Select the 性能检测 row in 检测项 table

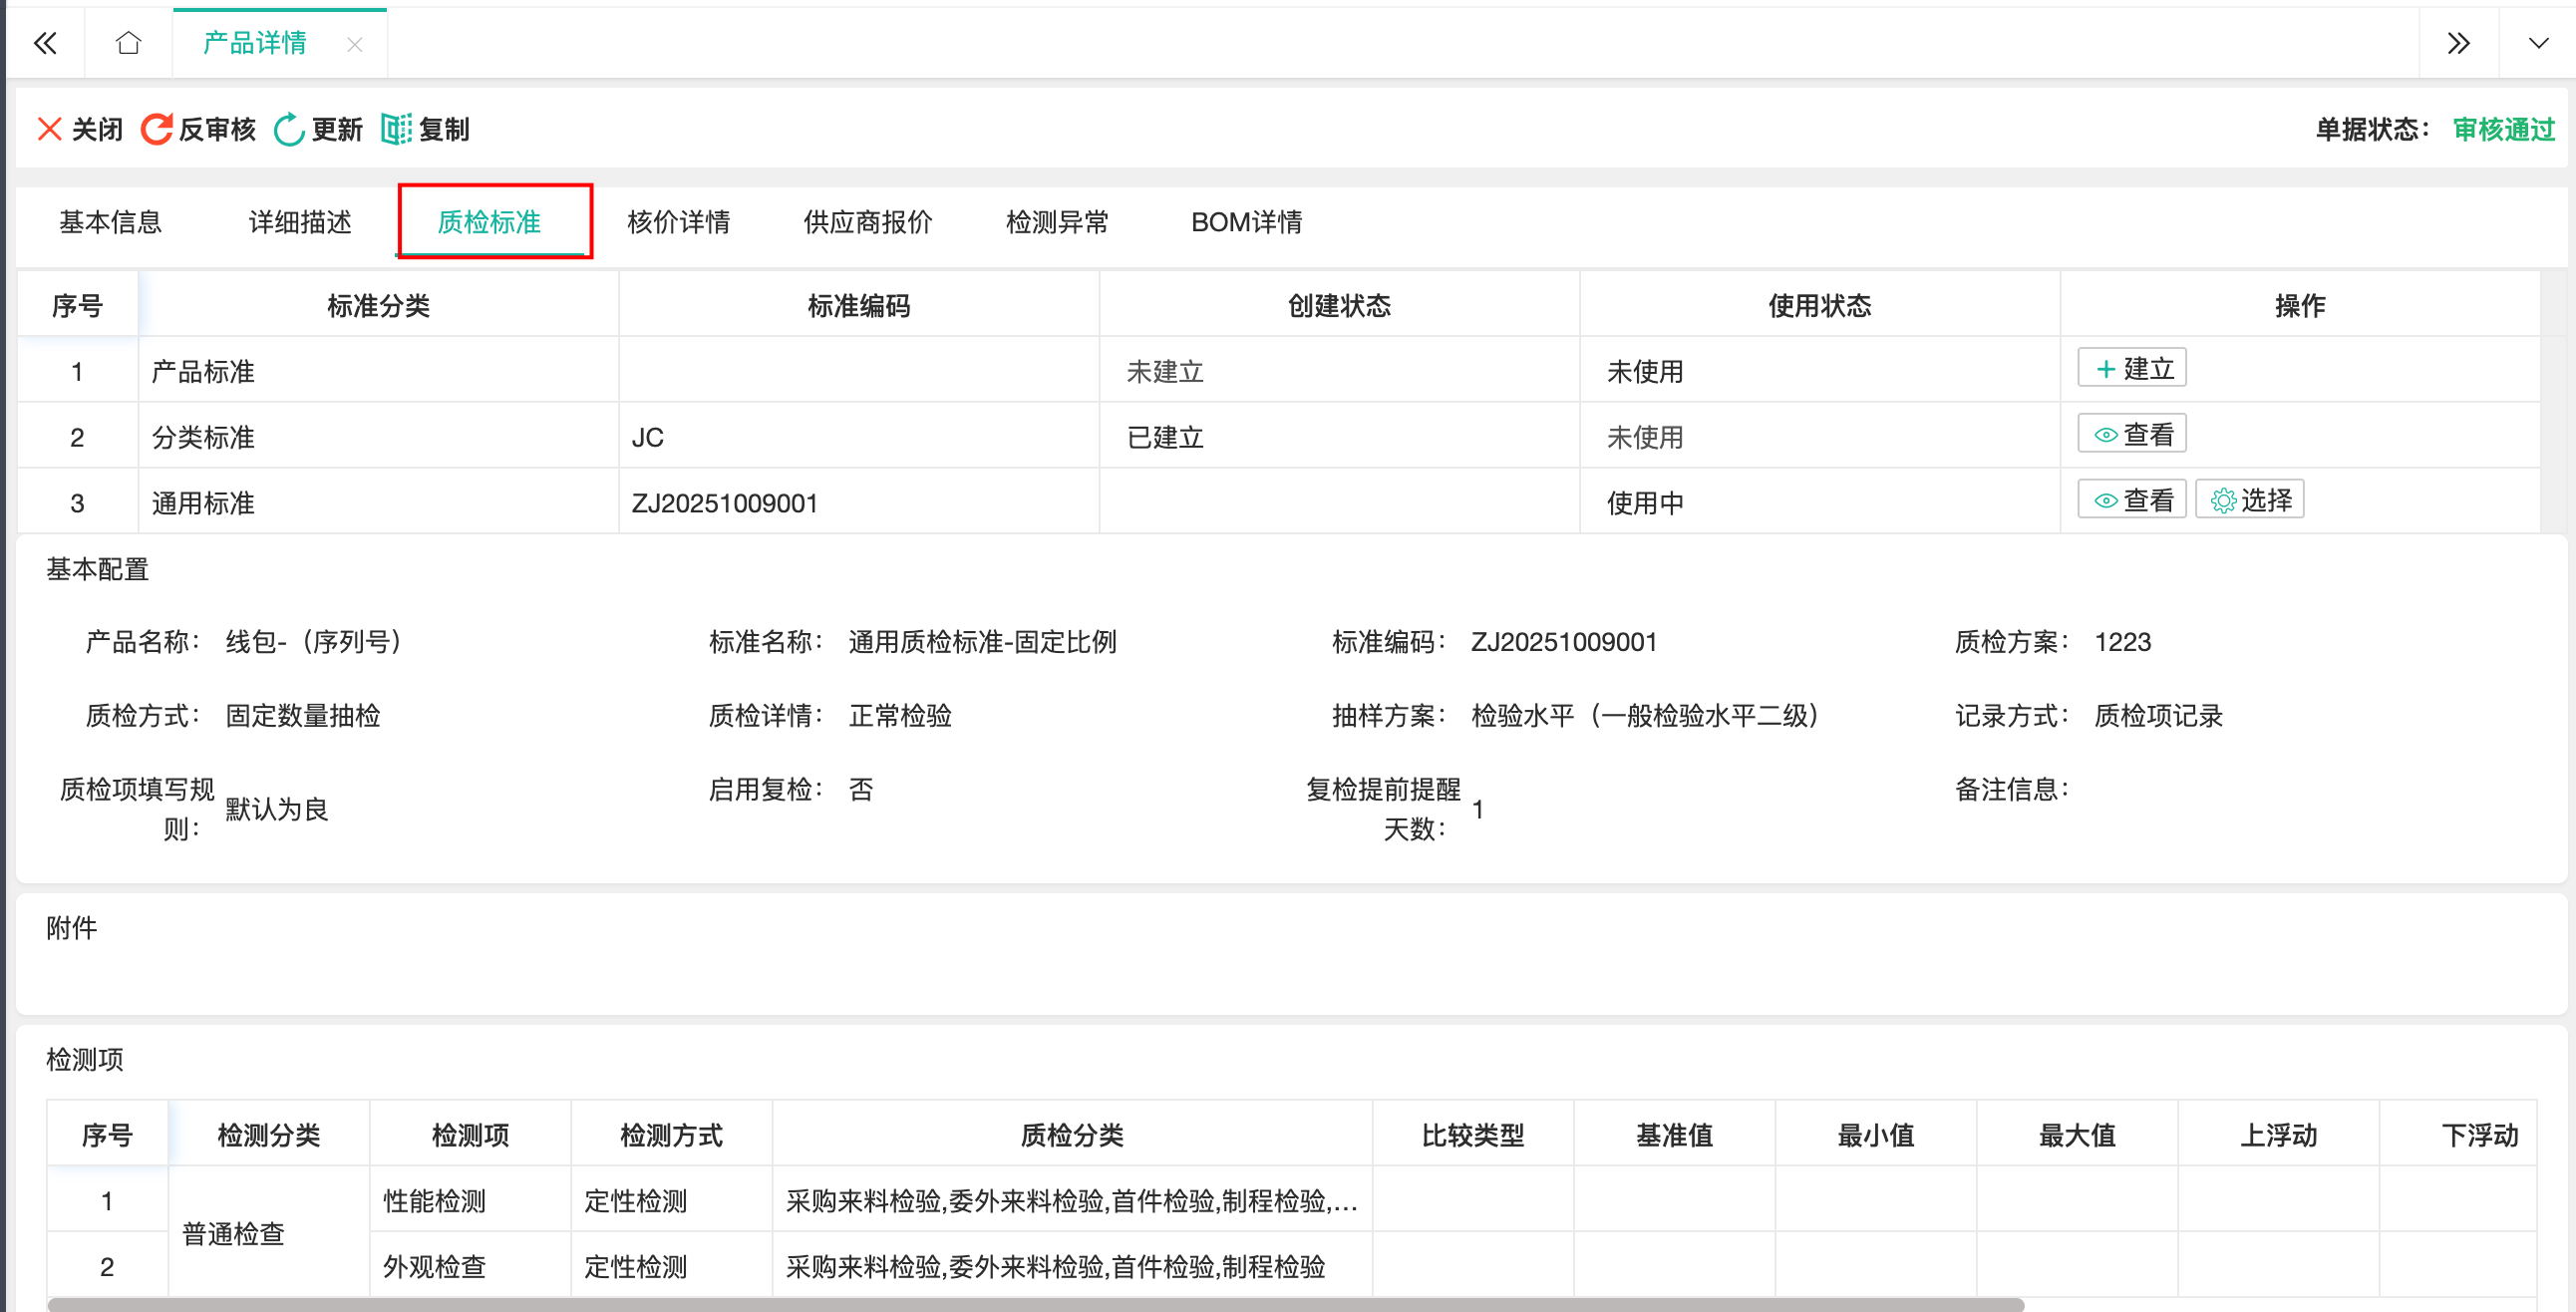[434, 1200]
